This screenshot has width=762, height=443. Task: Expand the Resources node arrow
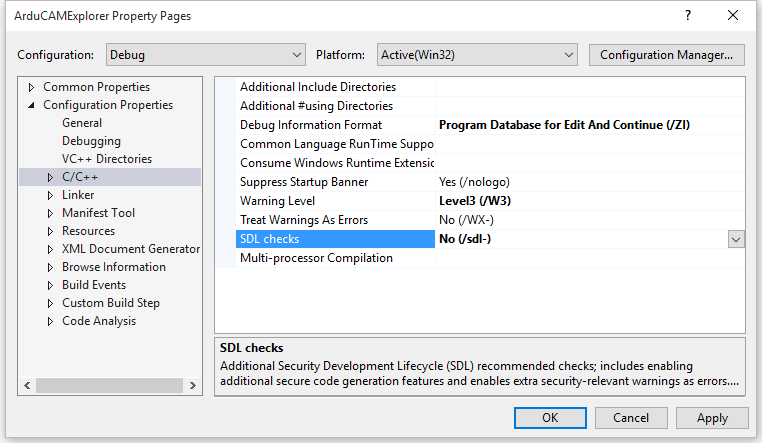click(50, 231)
